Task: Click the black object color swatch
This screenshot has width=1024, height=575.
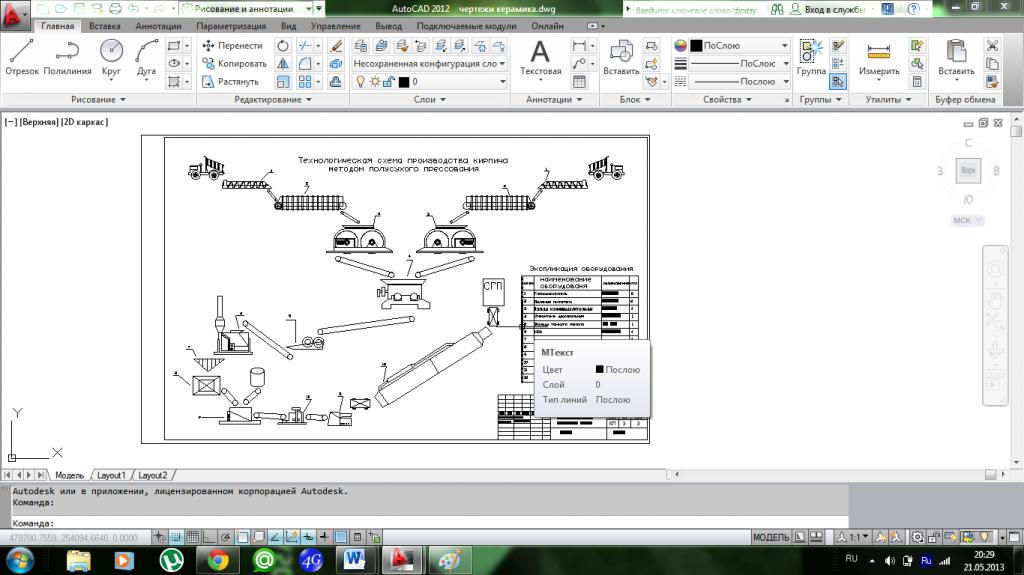Action: click(x=696, y=45)
